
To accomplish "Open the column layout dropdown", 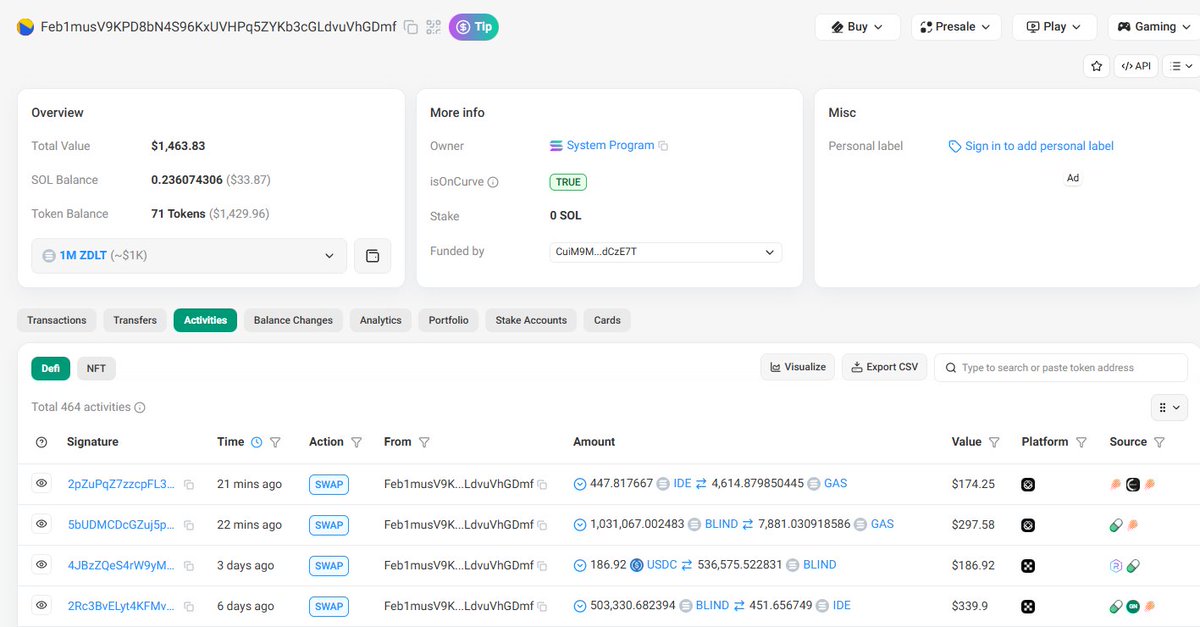I will pyautogui.click(x=1169, y=407).
